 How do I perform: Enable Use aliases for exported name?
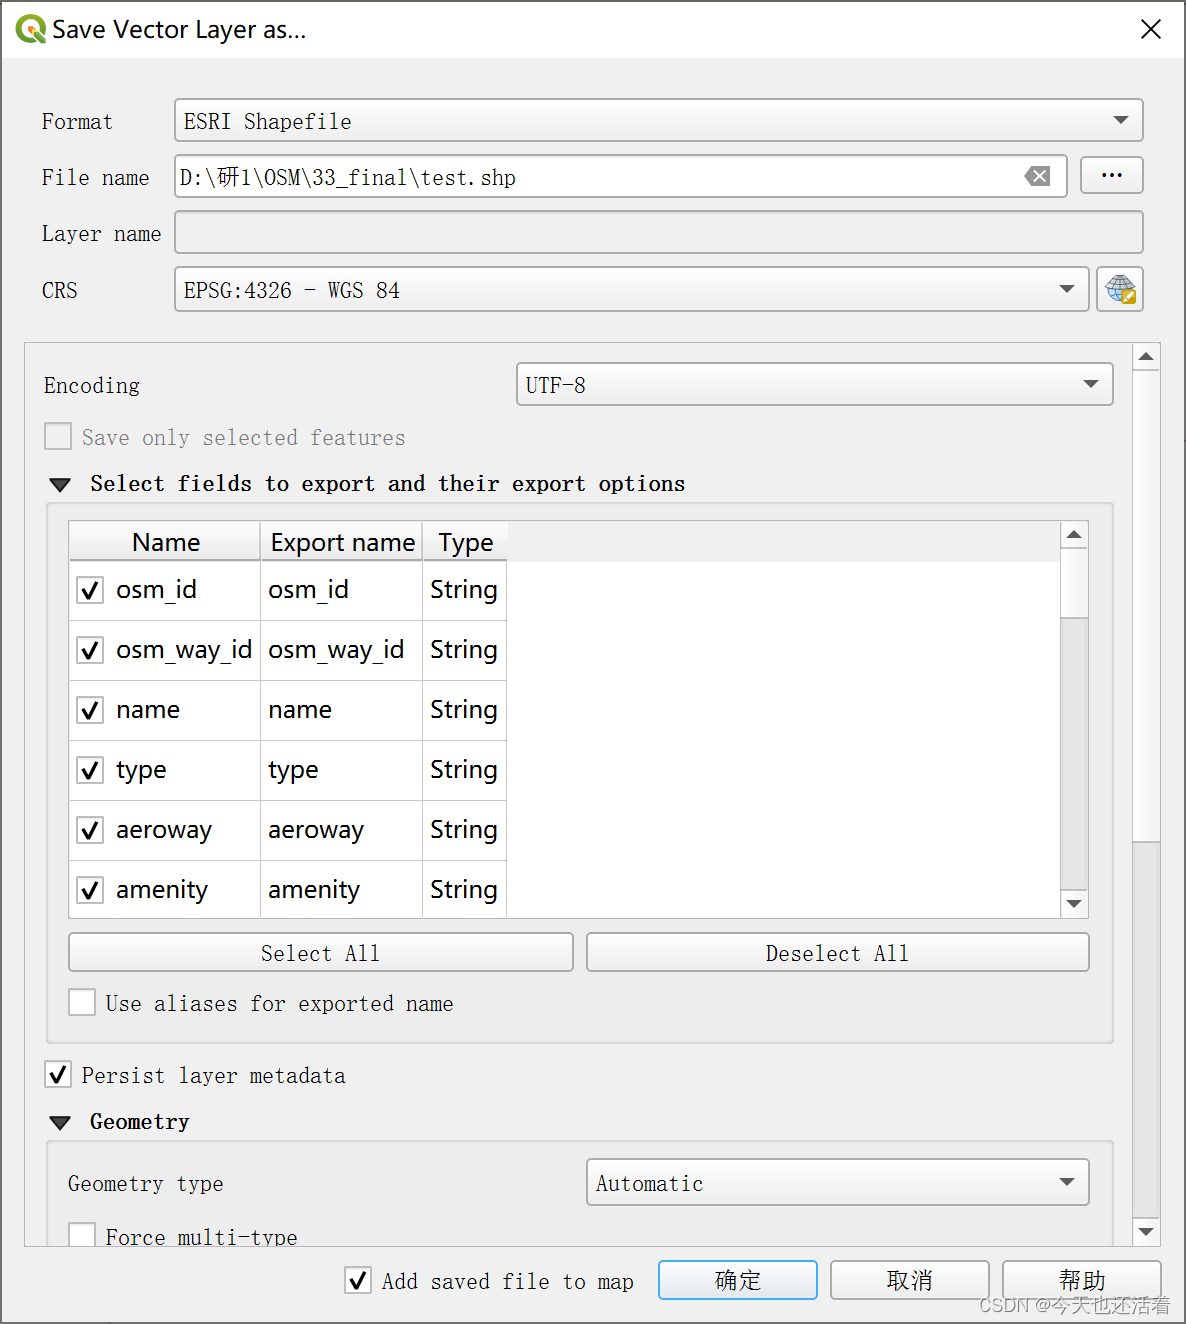point(81,1002)
